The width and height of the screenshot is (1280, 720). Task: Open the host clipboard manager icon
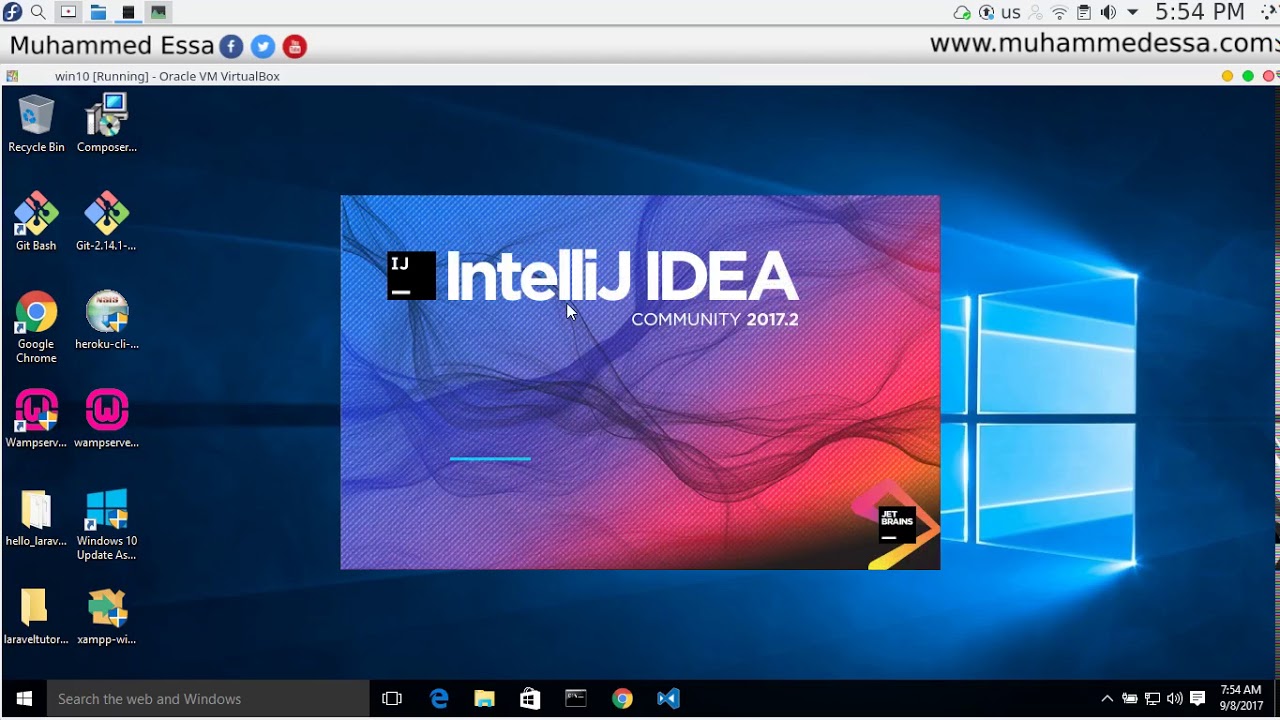1084,13
